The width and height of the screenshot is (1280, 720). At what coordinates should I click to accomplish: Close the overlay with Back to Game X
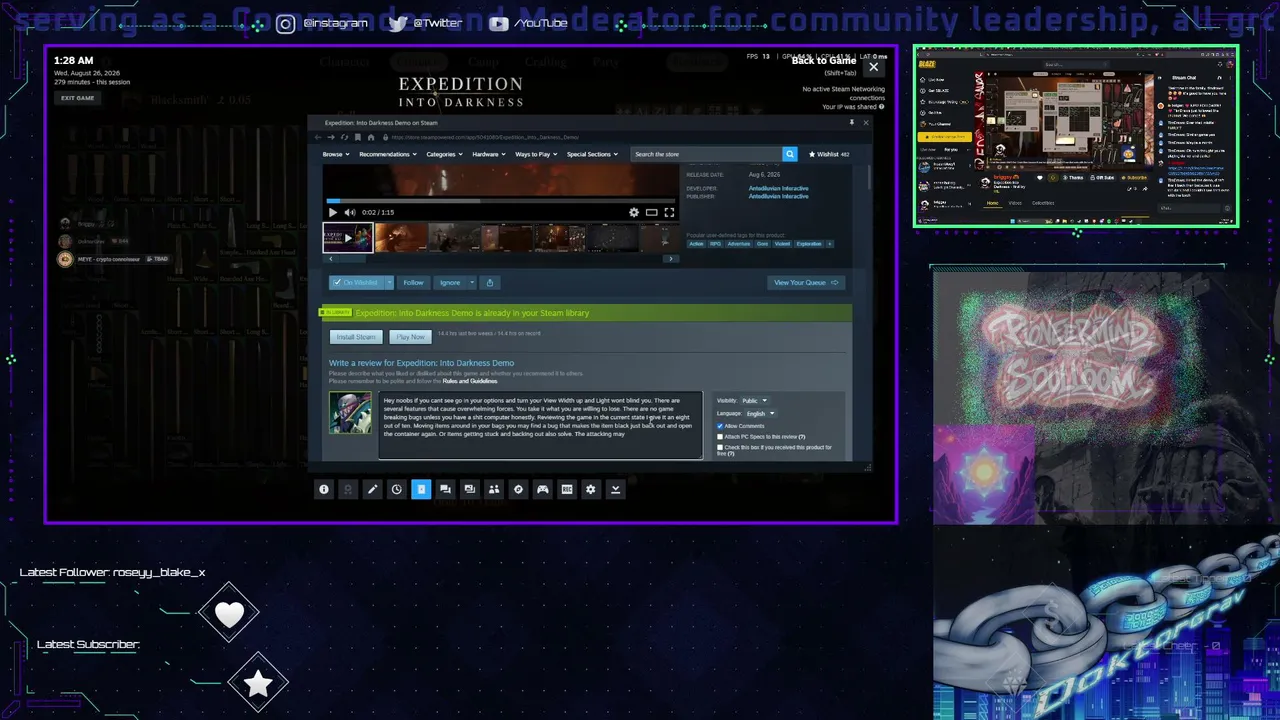tap(874, 67)
